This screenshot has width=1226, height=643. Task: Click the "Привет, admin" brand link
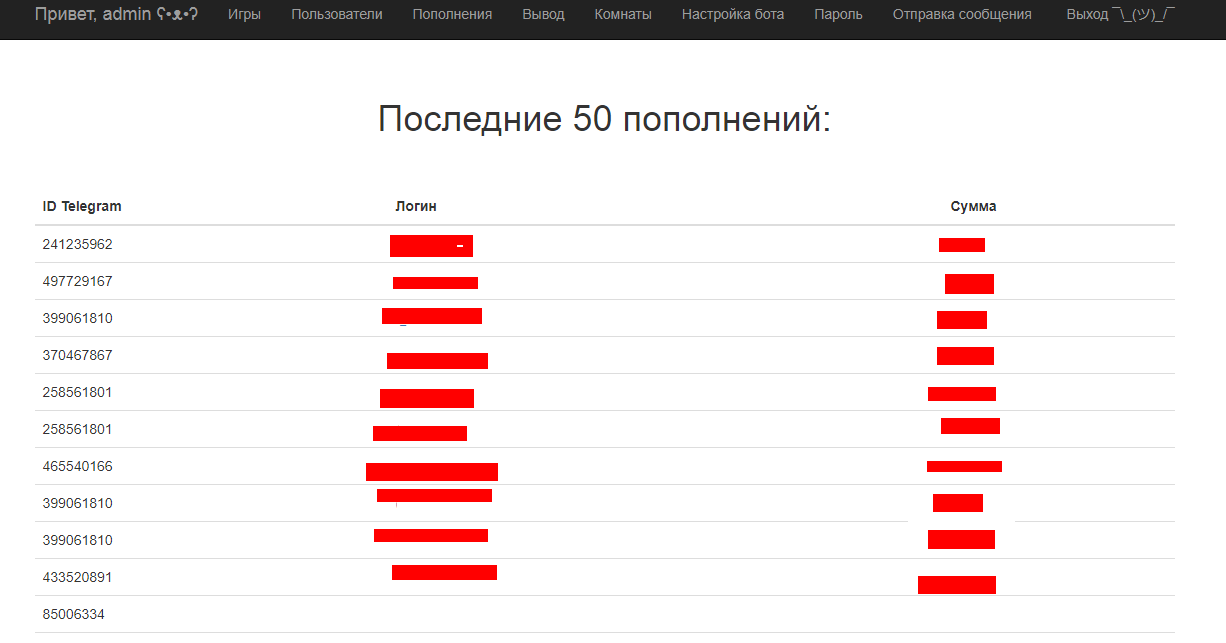pos(116,14)
